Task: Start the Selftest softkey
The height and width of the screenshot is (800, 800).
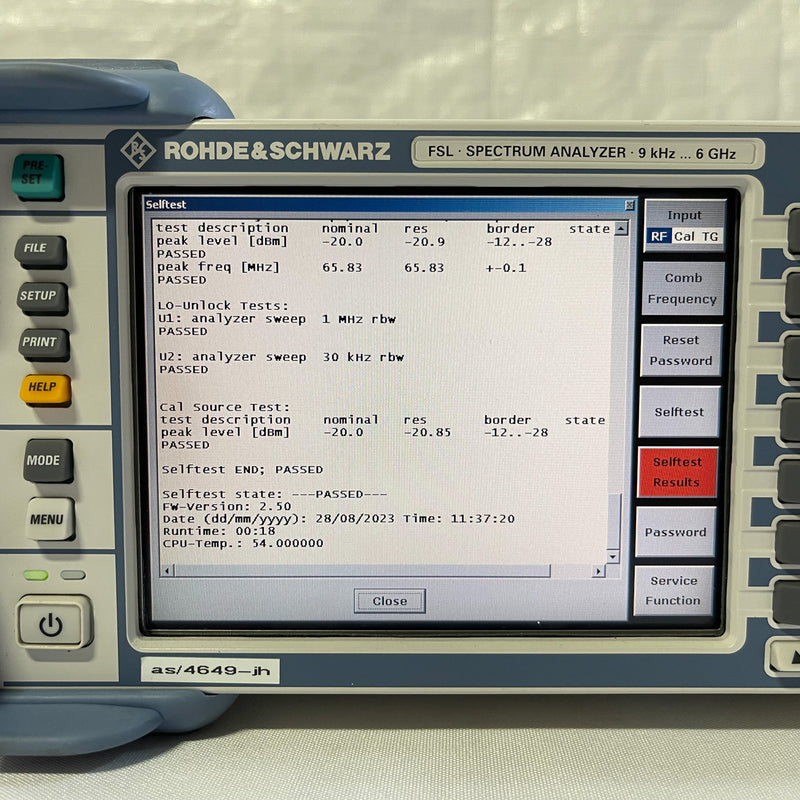Action: [679, 411]
